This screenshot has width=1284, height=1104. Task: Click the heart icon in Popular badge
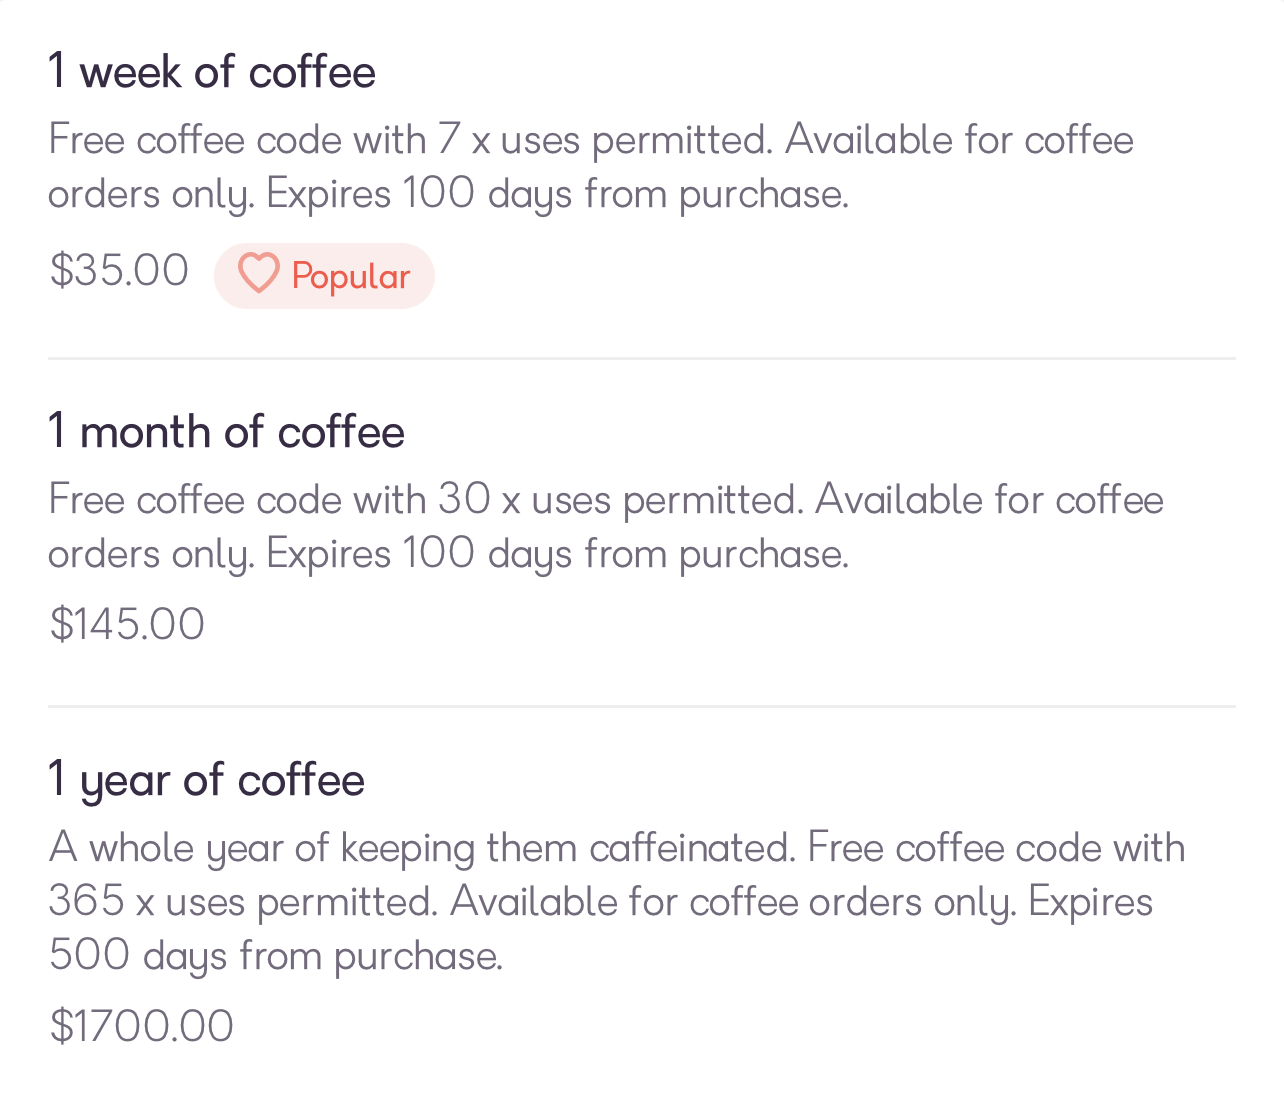pyautogui.click(x=258, y=274)
